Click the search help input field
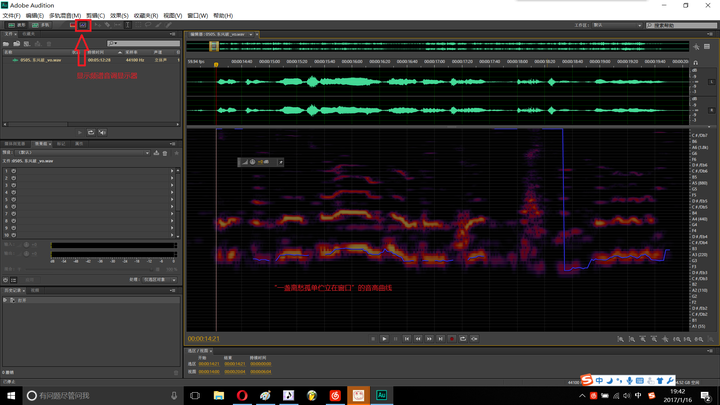Screen dimensions: 720x405 681,25
